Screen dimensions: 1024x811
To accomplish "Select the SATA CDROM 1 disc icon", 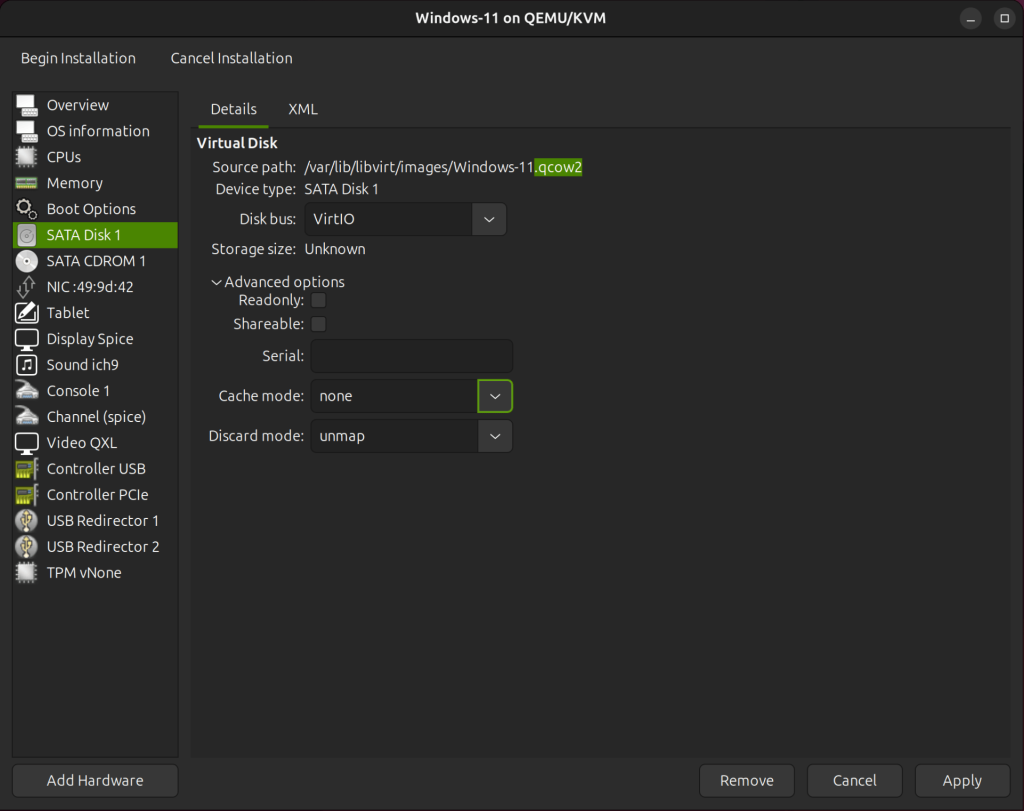I will 27,261.
